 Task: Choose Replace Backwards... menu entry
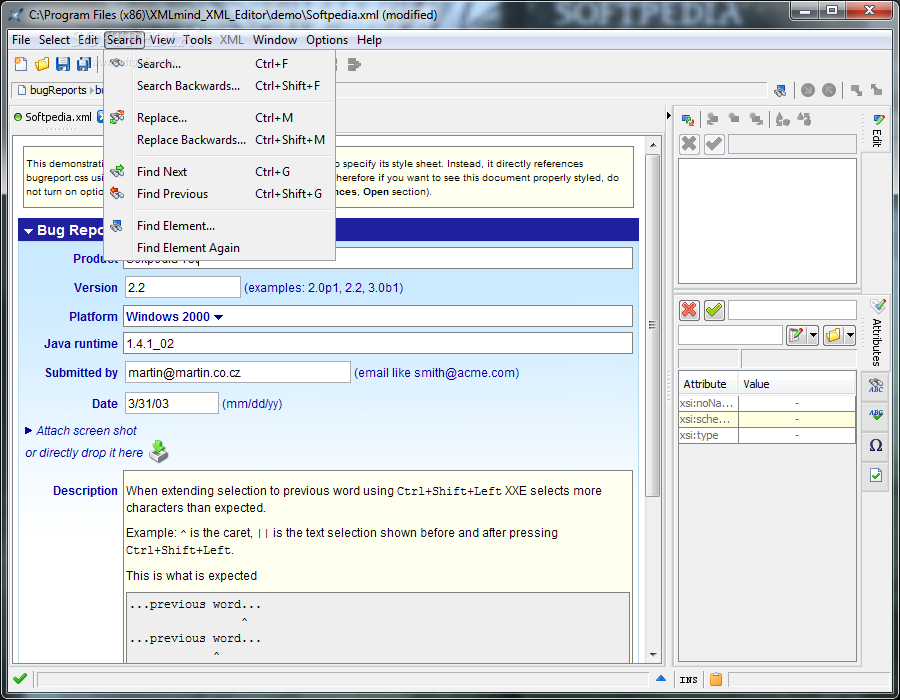point(220,140)
